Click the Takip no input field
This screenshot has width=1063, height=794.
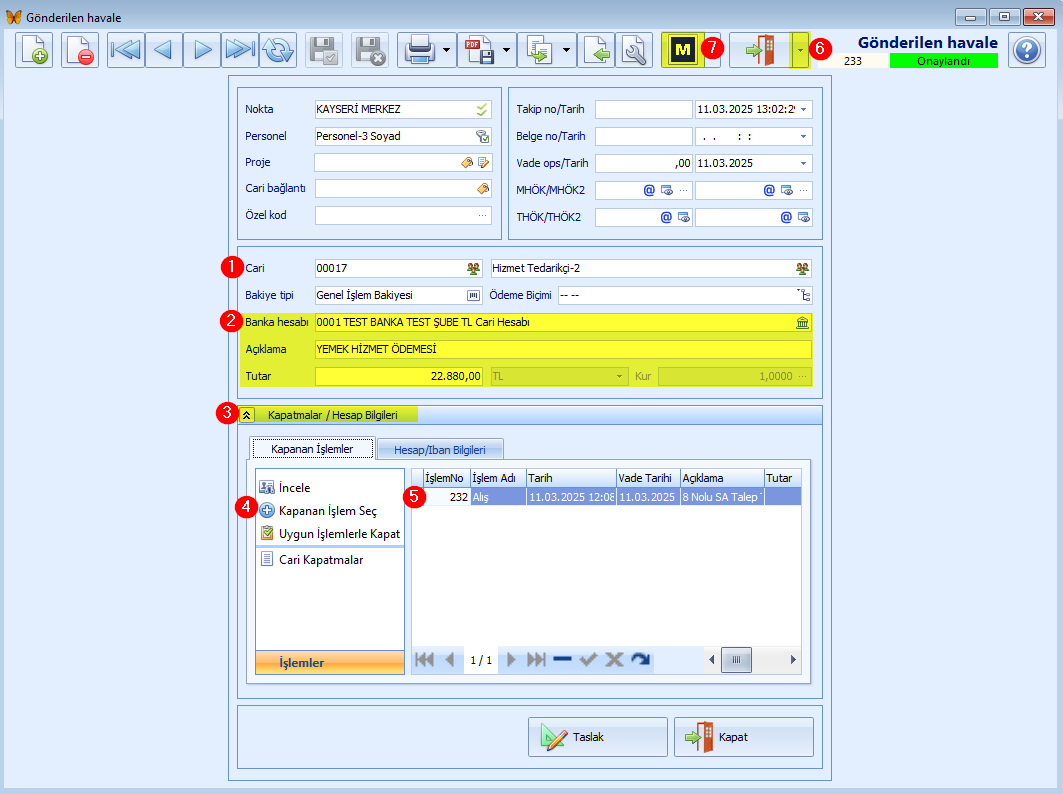(643, 109)
